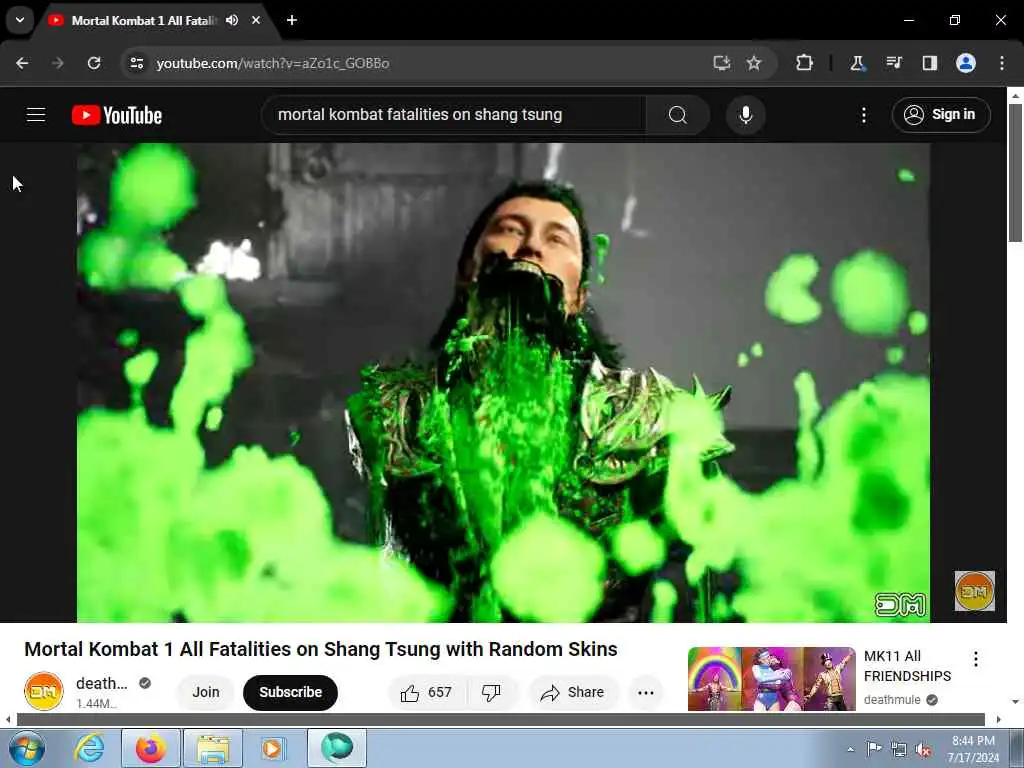The height and width of the screenshot is (768, 1024).
Task: Launch Internet Explorer from taskbar
Action: [89, 748]
